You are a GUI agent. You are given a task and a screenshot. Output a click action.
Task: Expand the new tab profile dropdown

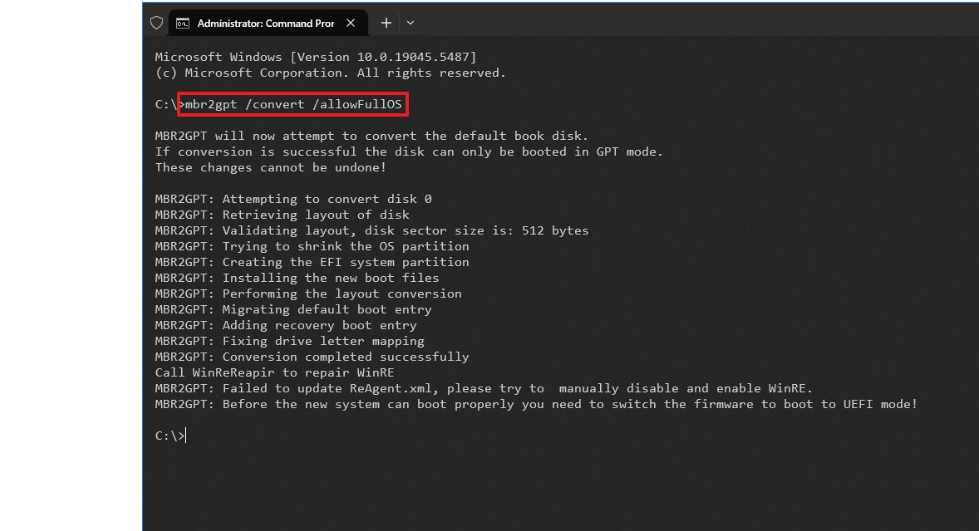tap(410, 22)
